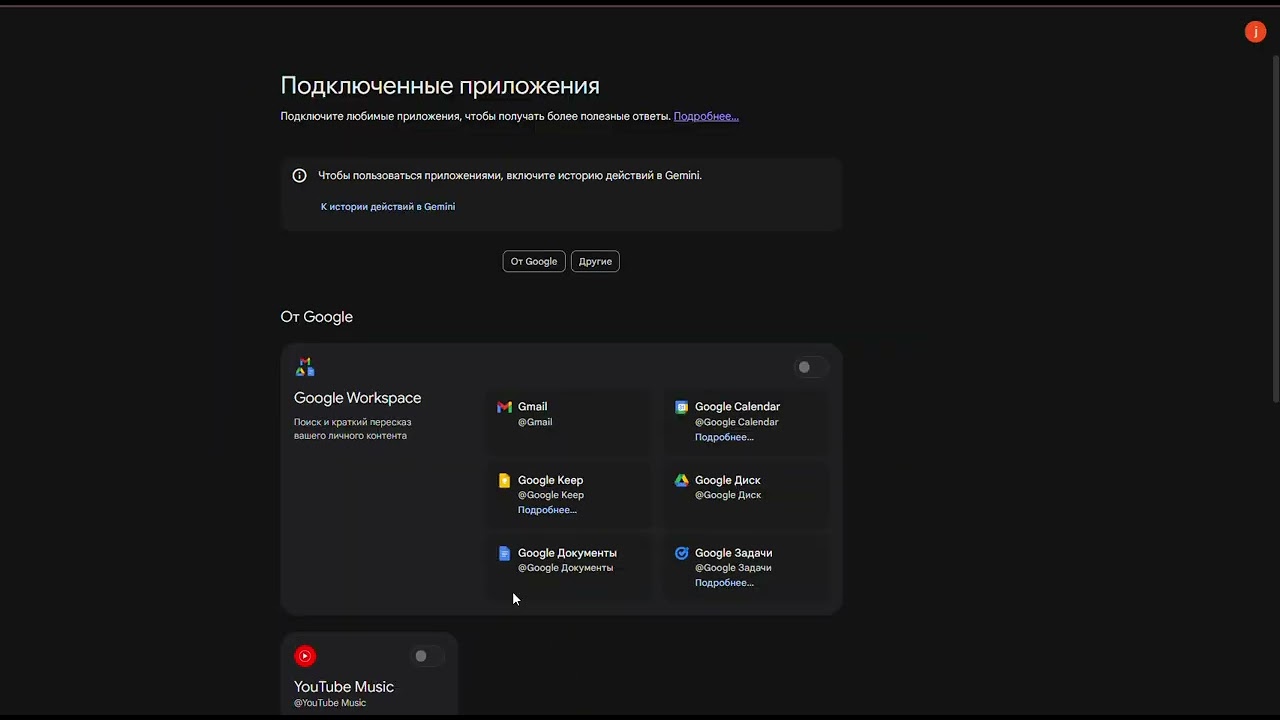The width and height of the screenshot is (1280, 720).
Task: Click the «@Gmail» handle text
Action: (535, 422)
